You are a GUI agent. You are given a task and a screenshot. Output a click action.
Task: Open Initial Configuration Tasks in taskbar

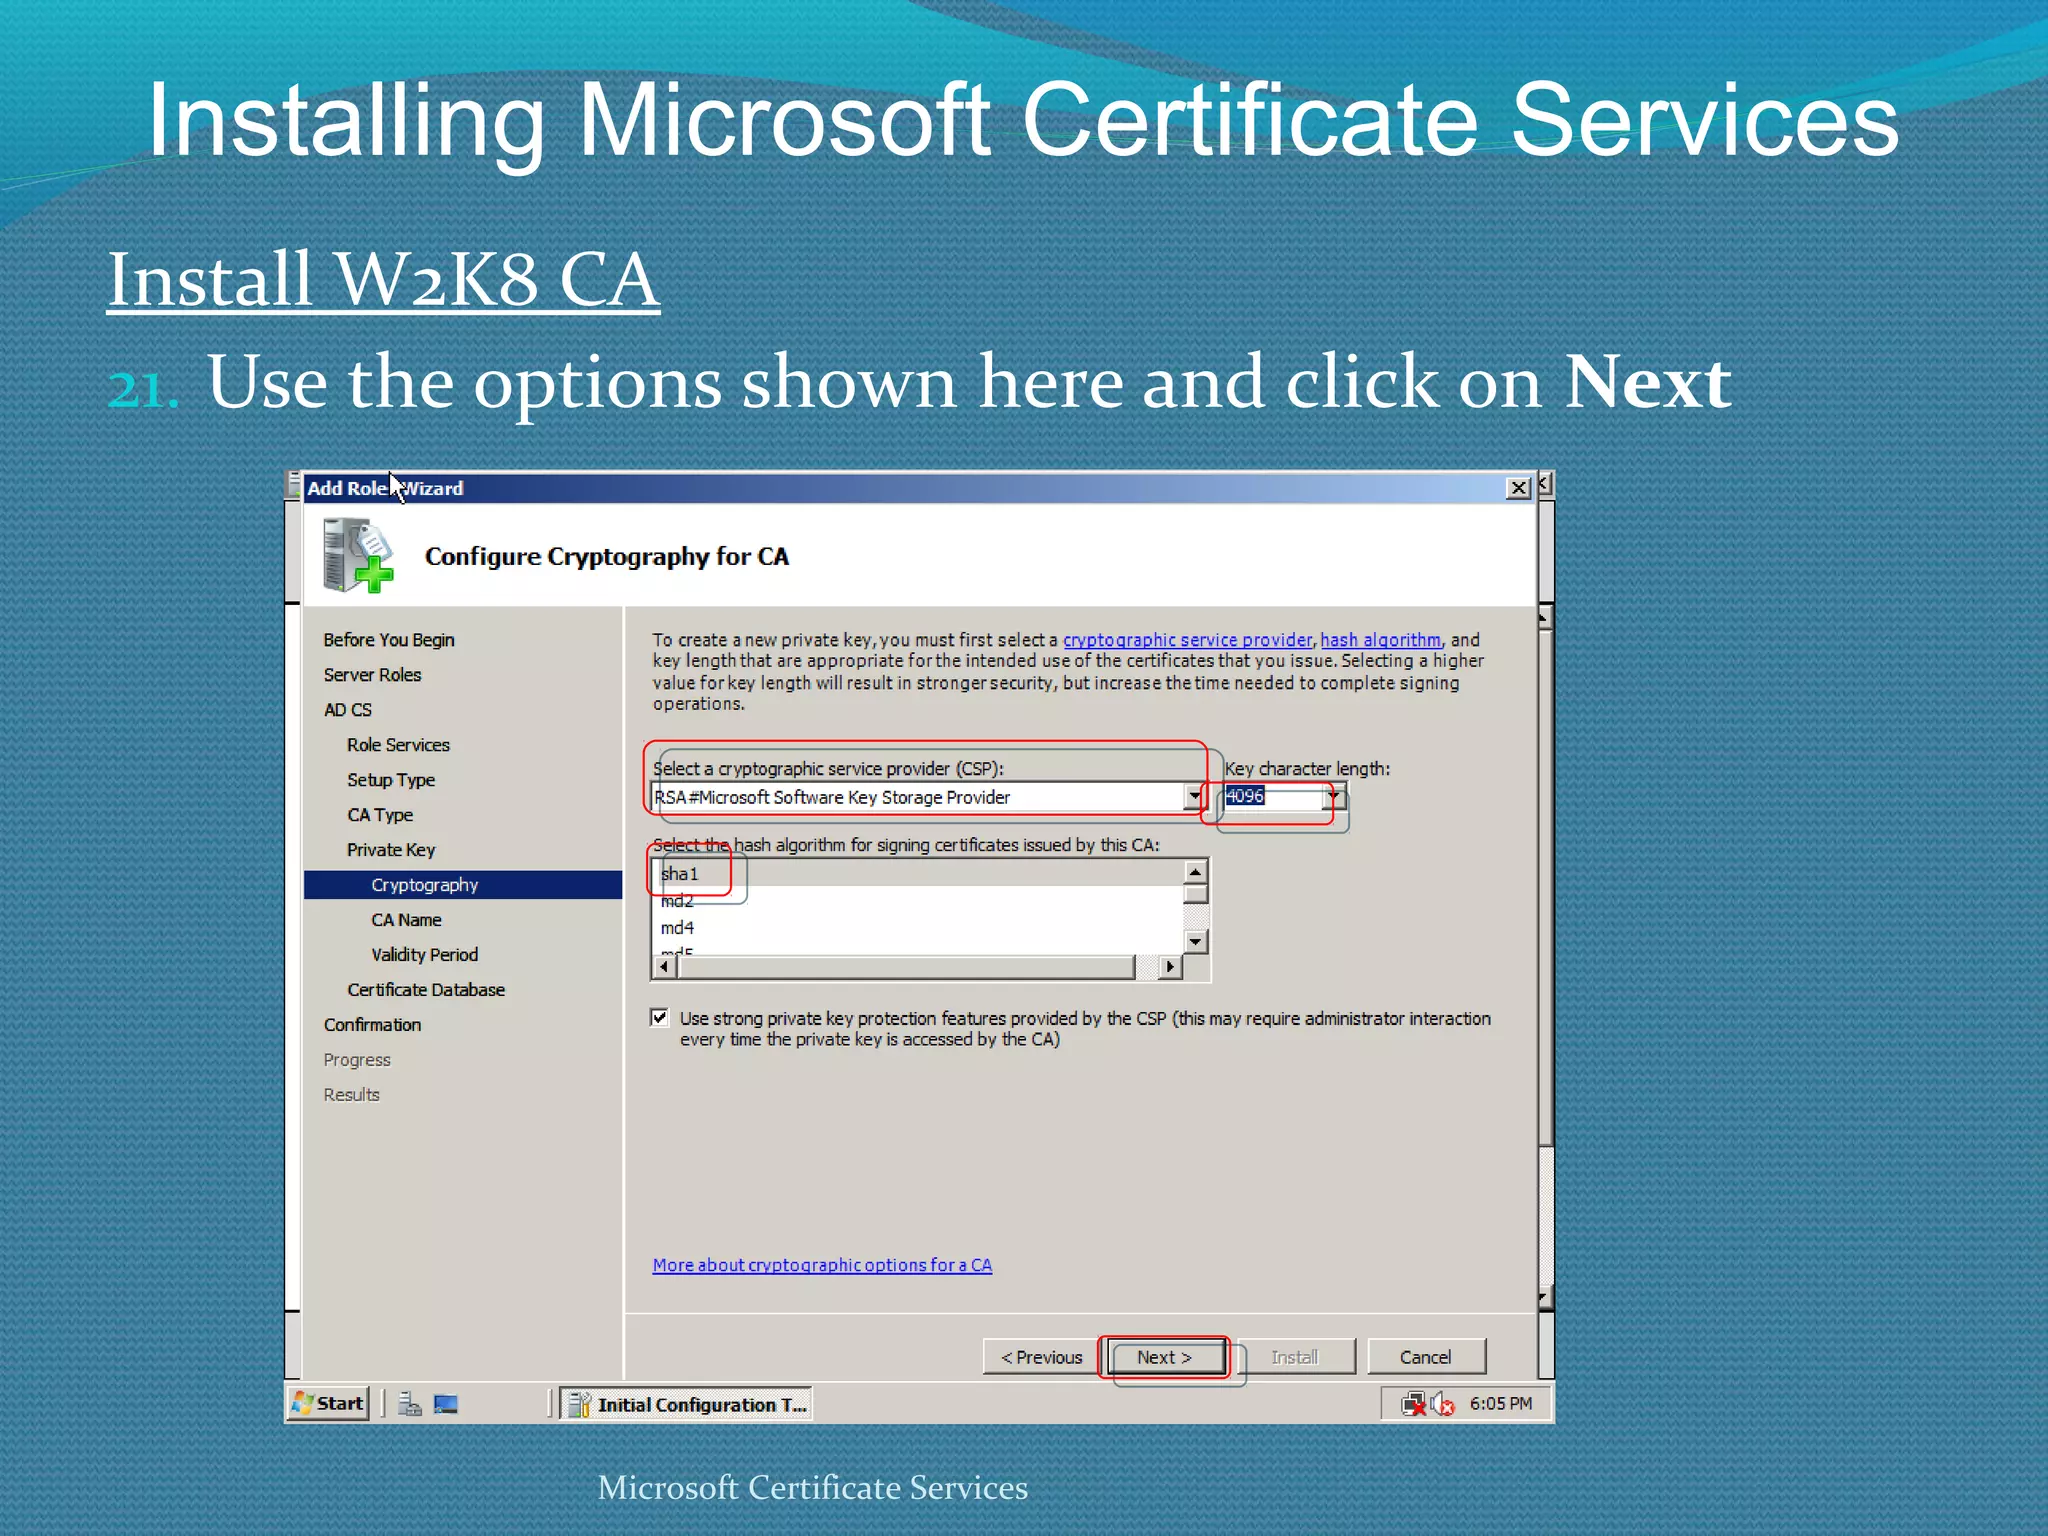(x=686, y=1404)
